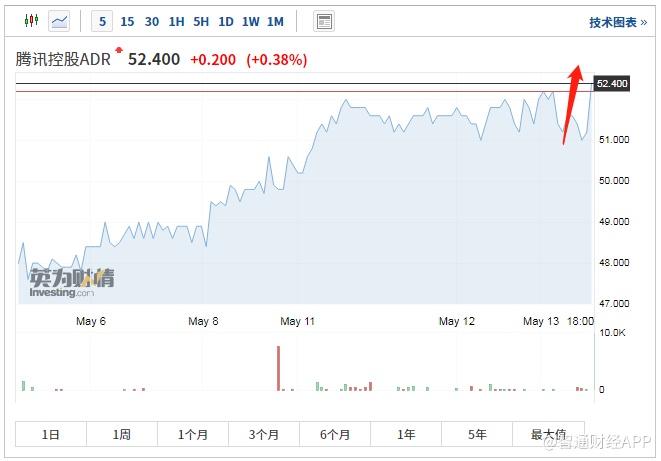Image resolution: width=661 pixels, height=461 pixels.
Task: Switch to area line chart type
Action: 59,21
